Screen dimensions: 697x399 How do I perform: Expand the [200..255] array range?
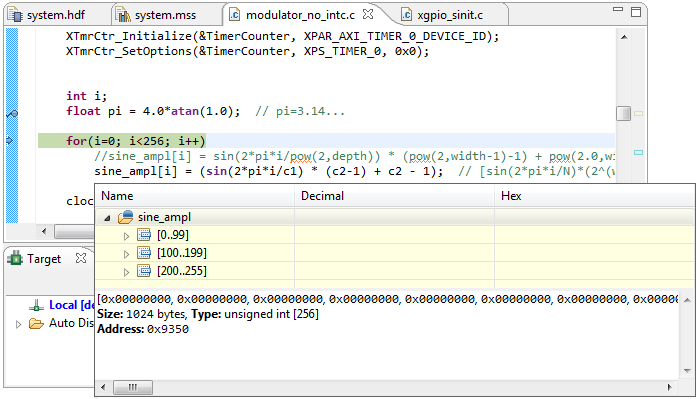pos(126,272)
